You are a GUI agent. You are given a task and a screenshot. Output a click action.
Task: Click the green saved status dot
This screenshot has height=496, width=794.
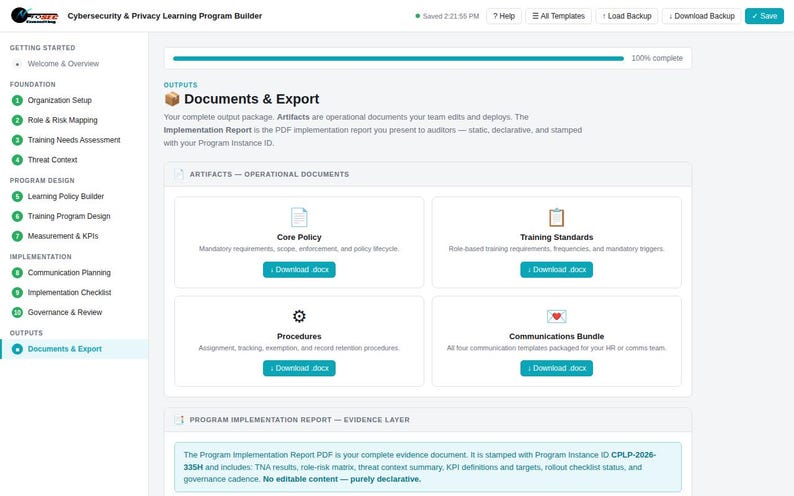point(418,16)
